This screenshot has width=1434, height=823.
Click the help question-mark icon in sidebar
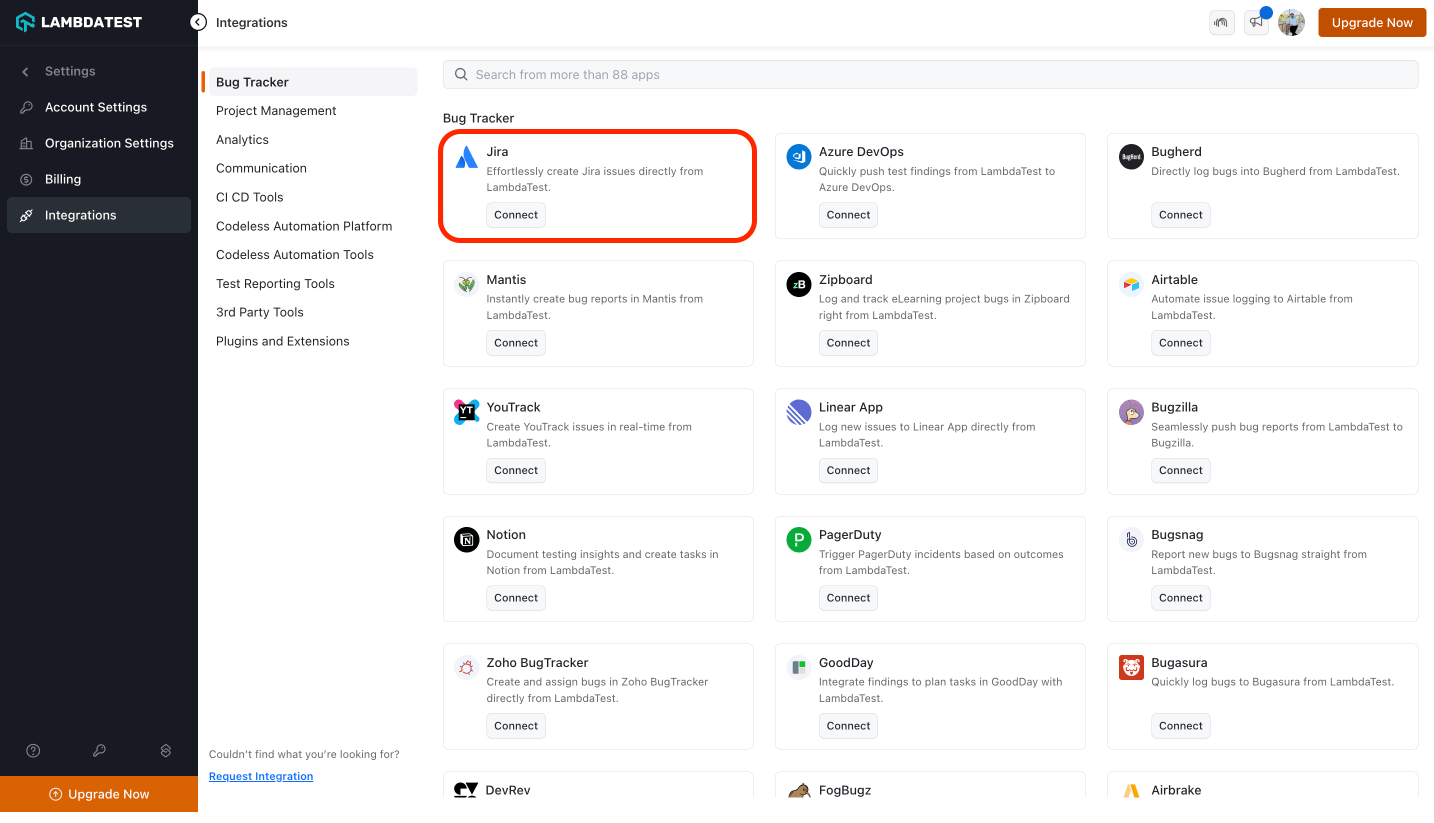(x=32, y=750)
